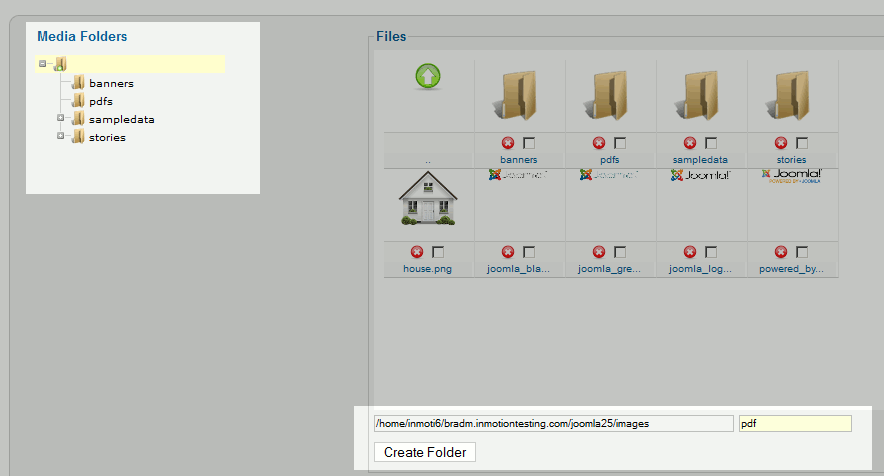Viewport: 884px width, 476px height.
Task: Check the banners folder checkbox
Action: click(529, 143)
